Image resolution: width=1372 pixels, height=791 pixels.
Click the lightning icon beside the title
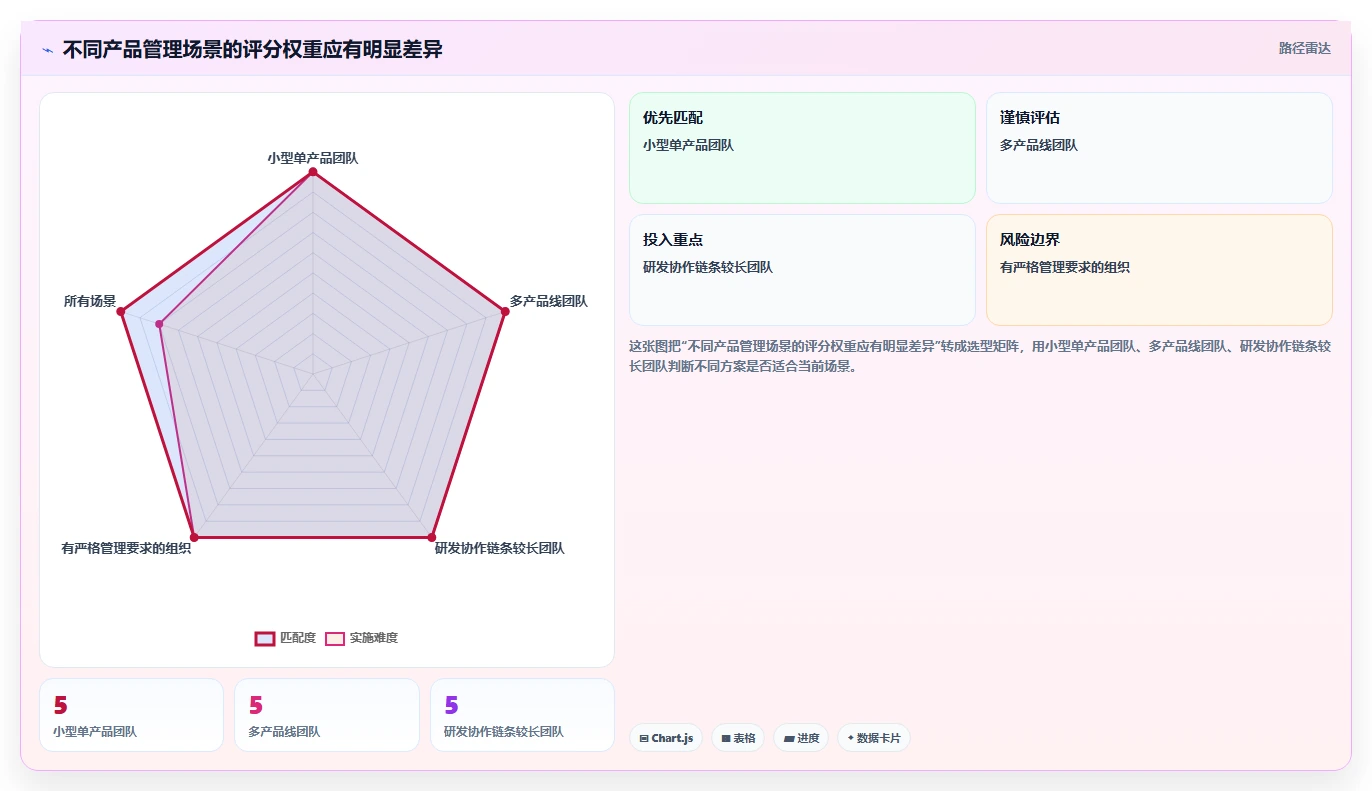pyautogui.click(x=47, y=50)
